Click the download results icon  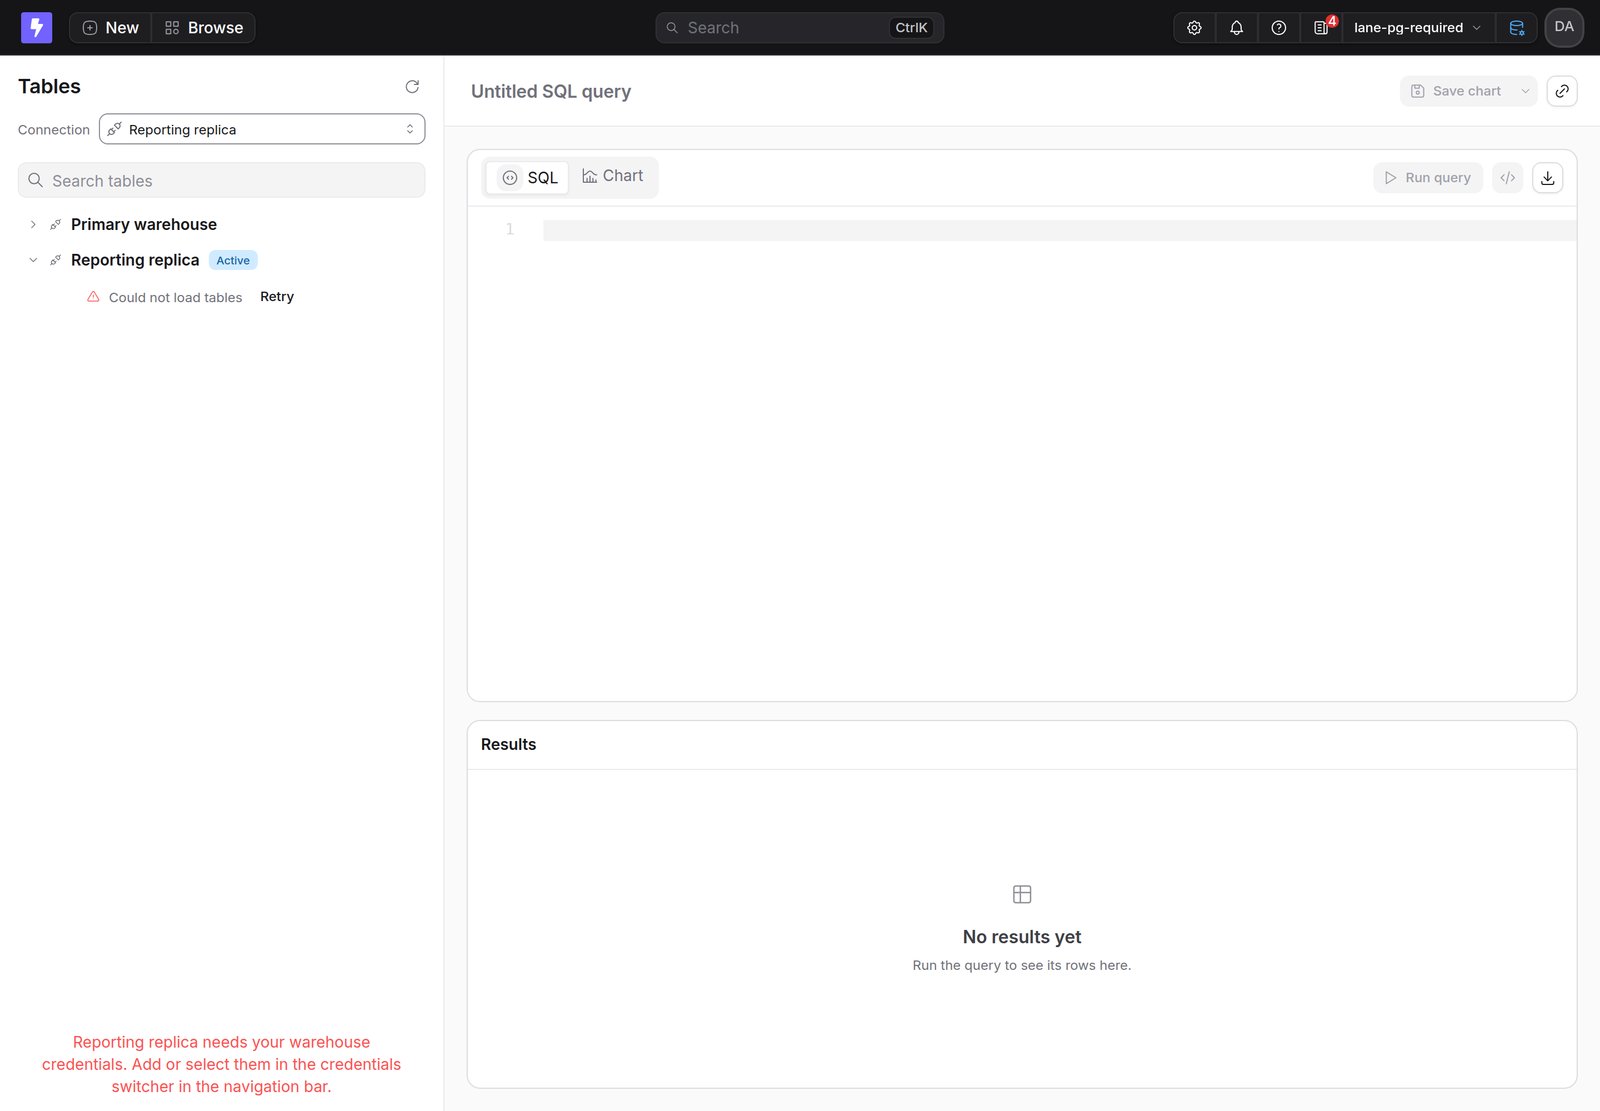[1548, 177]
